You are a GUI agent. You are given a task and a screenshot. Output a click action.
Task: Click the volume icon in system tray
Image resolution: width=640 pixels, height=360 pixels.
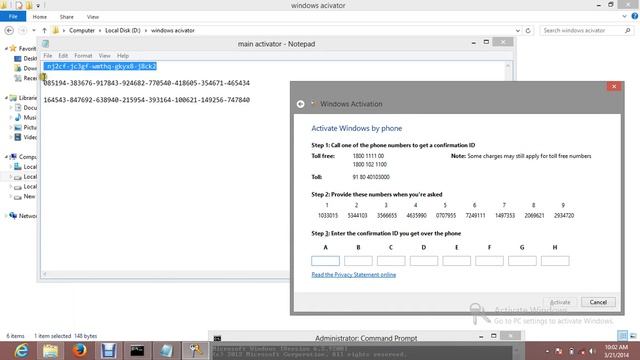point(592,351)
